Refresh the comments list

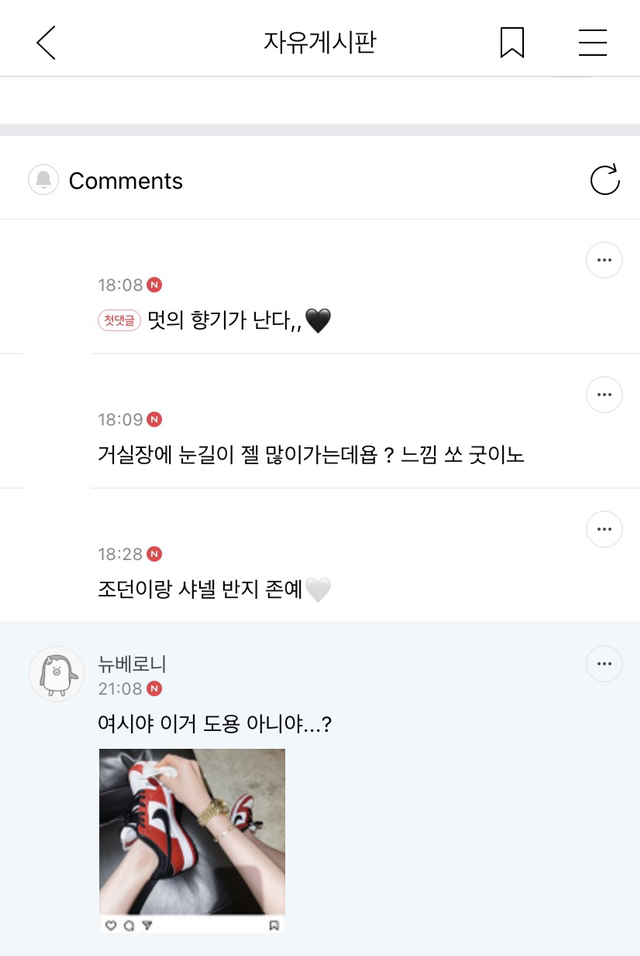pyautogui.click(x=605, y=180)
